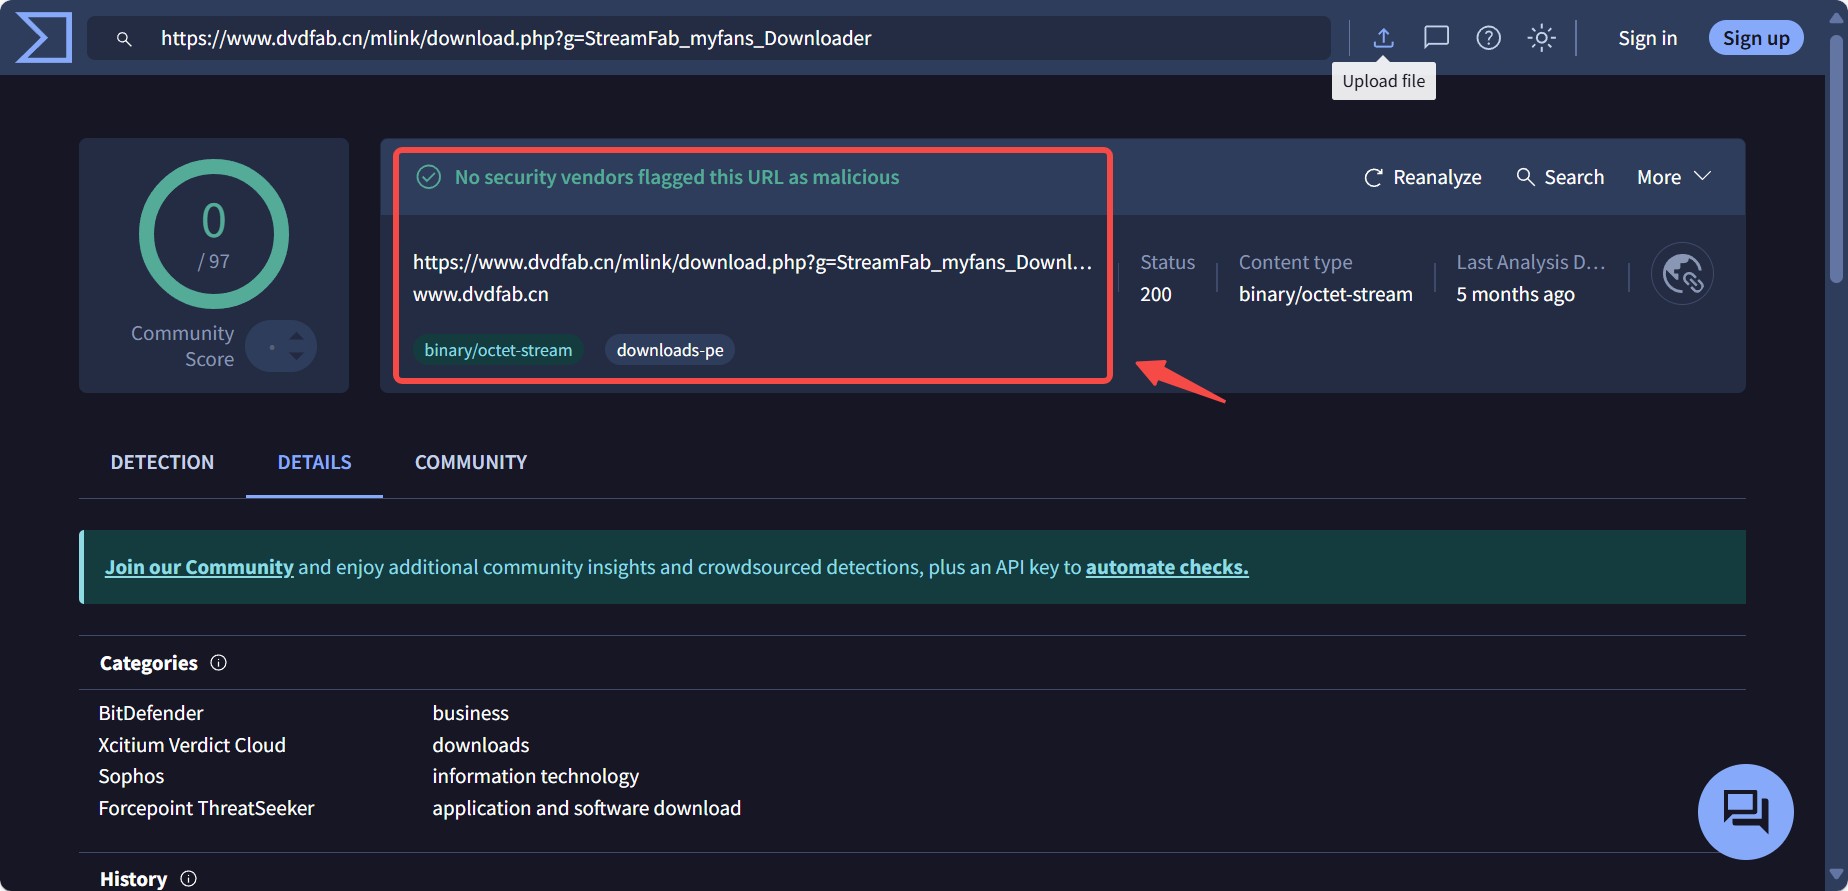Viewport: 1848px width, 891px height.
Task: Click the VirusTotal sigma logo
Action: (44, 38)
